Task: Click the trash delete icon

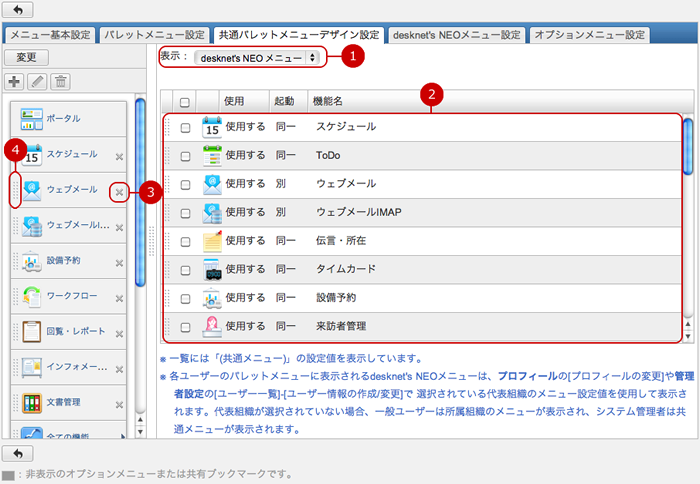Action: pos(60,81)
